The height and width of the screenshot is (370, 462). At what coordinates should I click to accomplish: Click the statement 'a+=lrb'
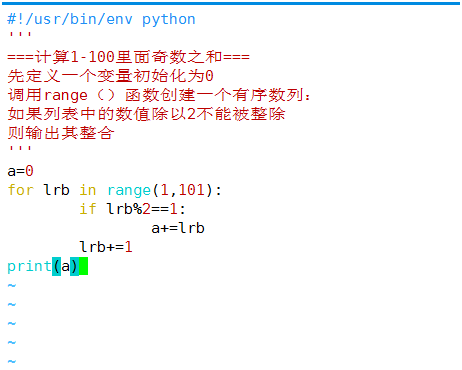[178, 228]
